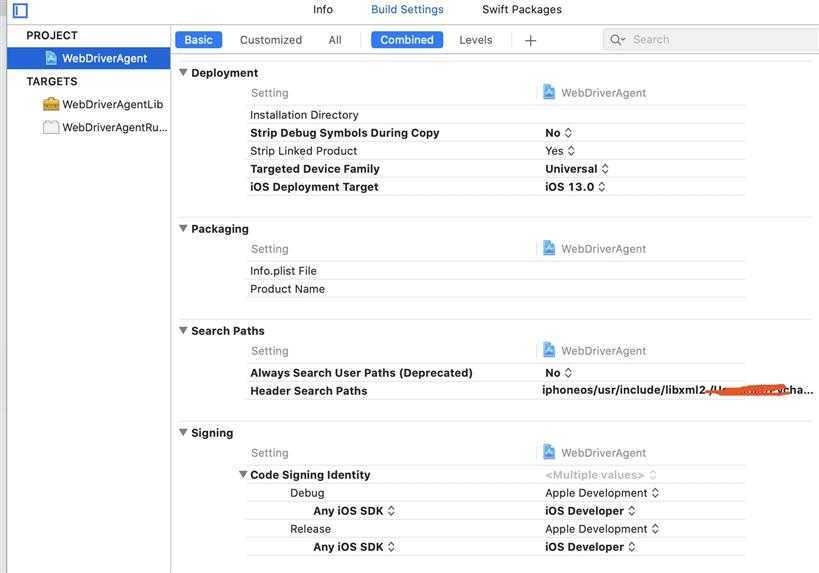
Task: Click the Info.plist File setting row
Action: point(496,271)
